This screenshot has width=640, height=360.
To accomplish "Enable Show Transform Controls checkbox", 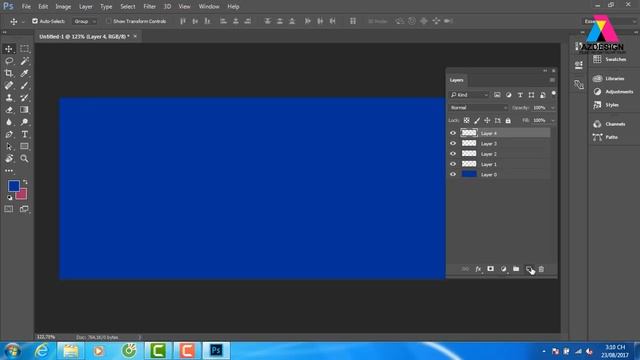I will (x=108, y=21).
